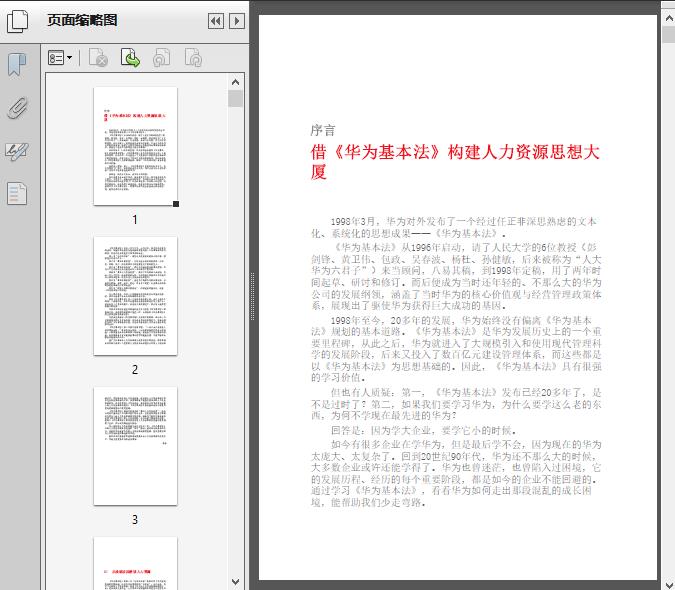
Task: Open the thumbnail options dropdown menu
Action: [60, 58]
